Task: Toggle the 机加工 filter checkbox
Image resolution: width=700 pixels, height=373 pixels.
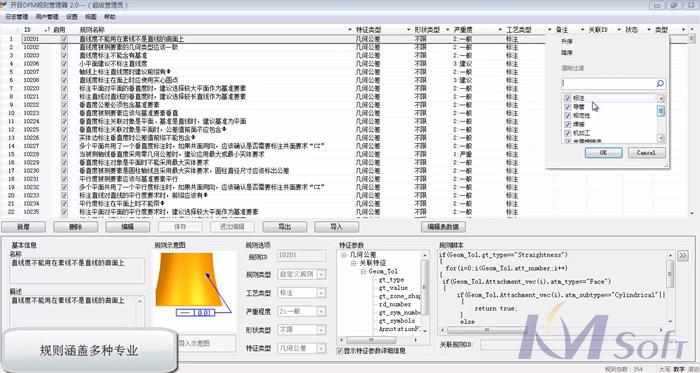Action: click(x=567, y=133)
